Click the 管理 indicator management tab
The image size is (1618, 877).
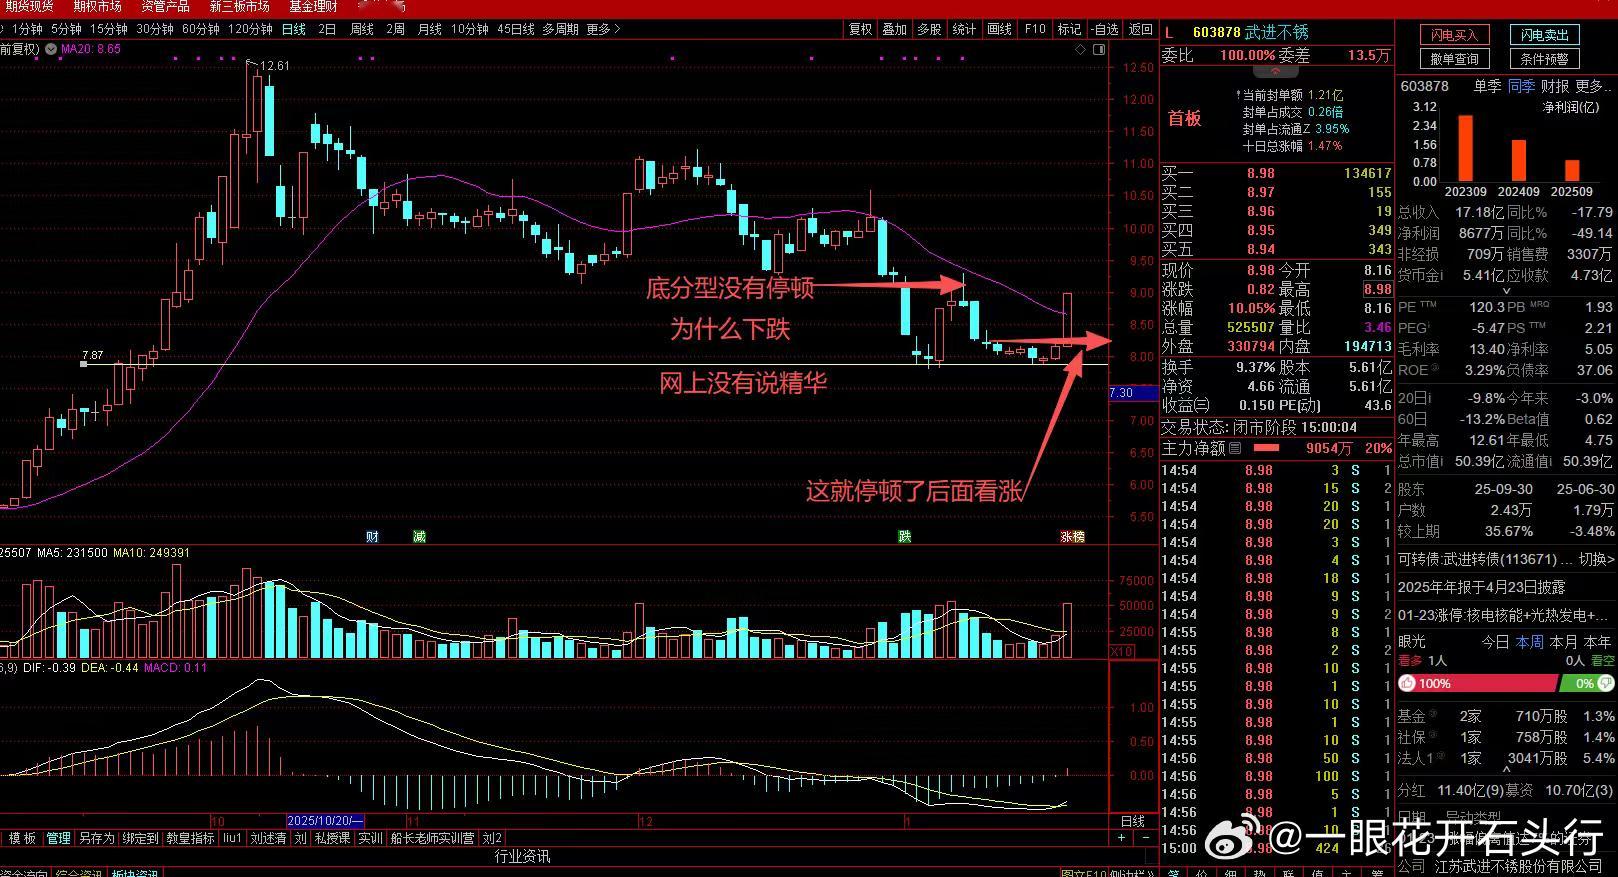click(x=58, y=838)
